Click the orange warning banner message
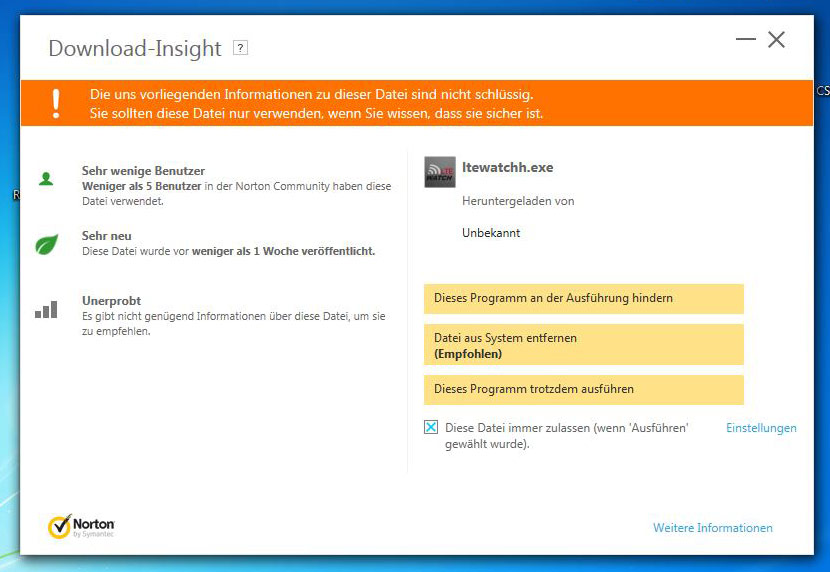Screen dimensions: 830x572 (x=316, y=104)
